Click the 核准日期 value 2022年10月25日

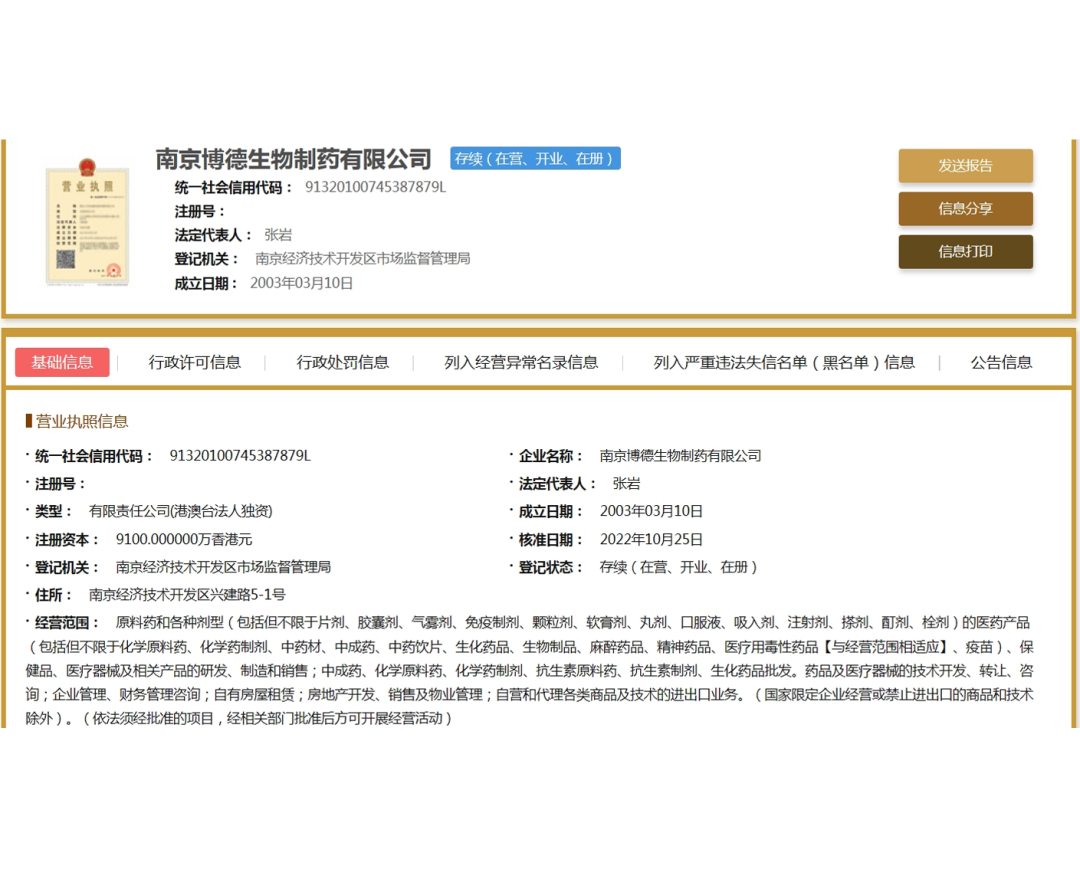point(651,539)
